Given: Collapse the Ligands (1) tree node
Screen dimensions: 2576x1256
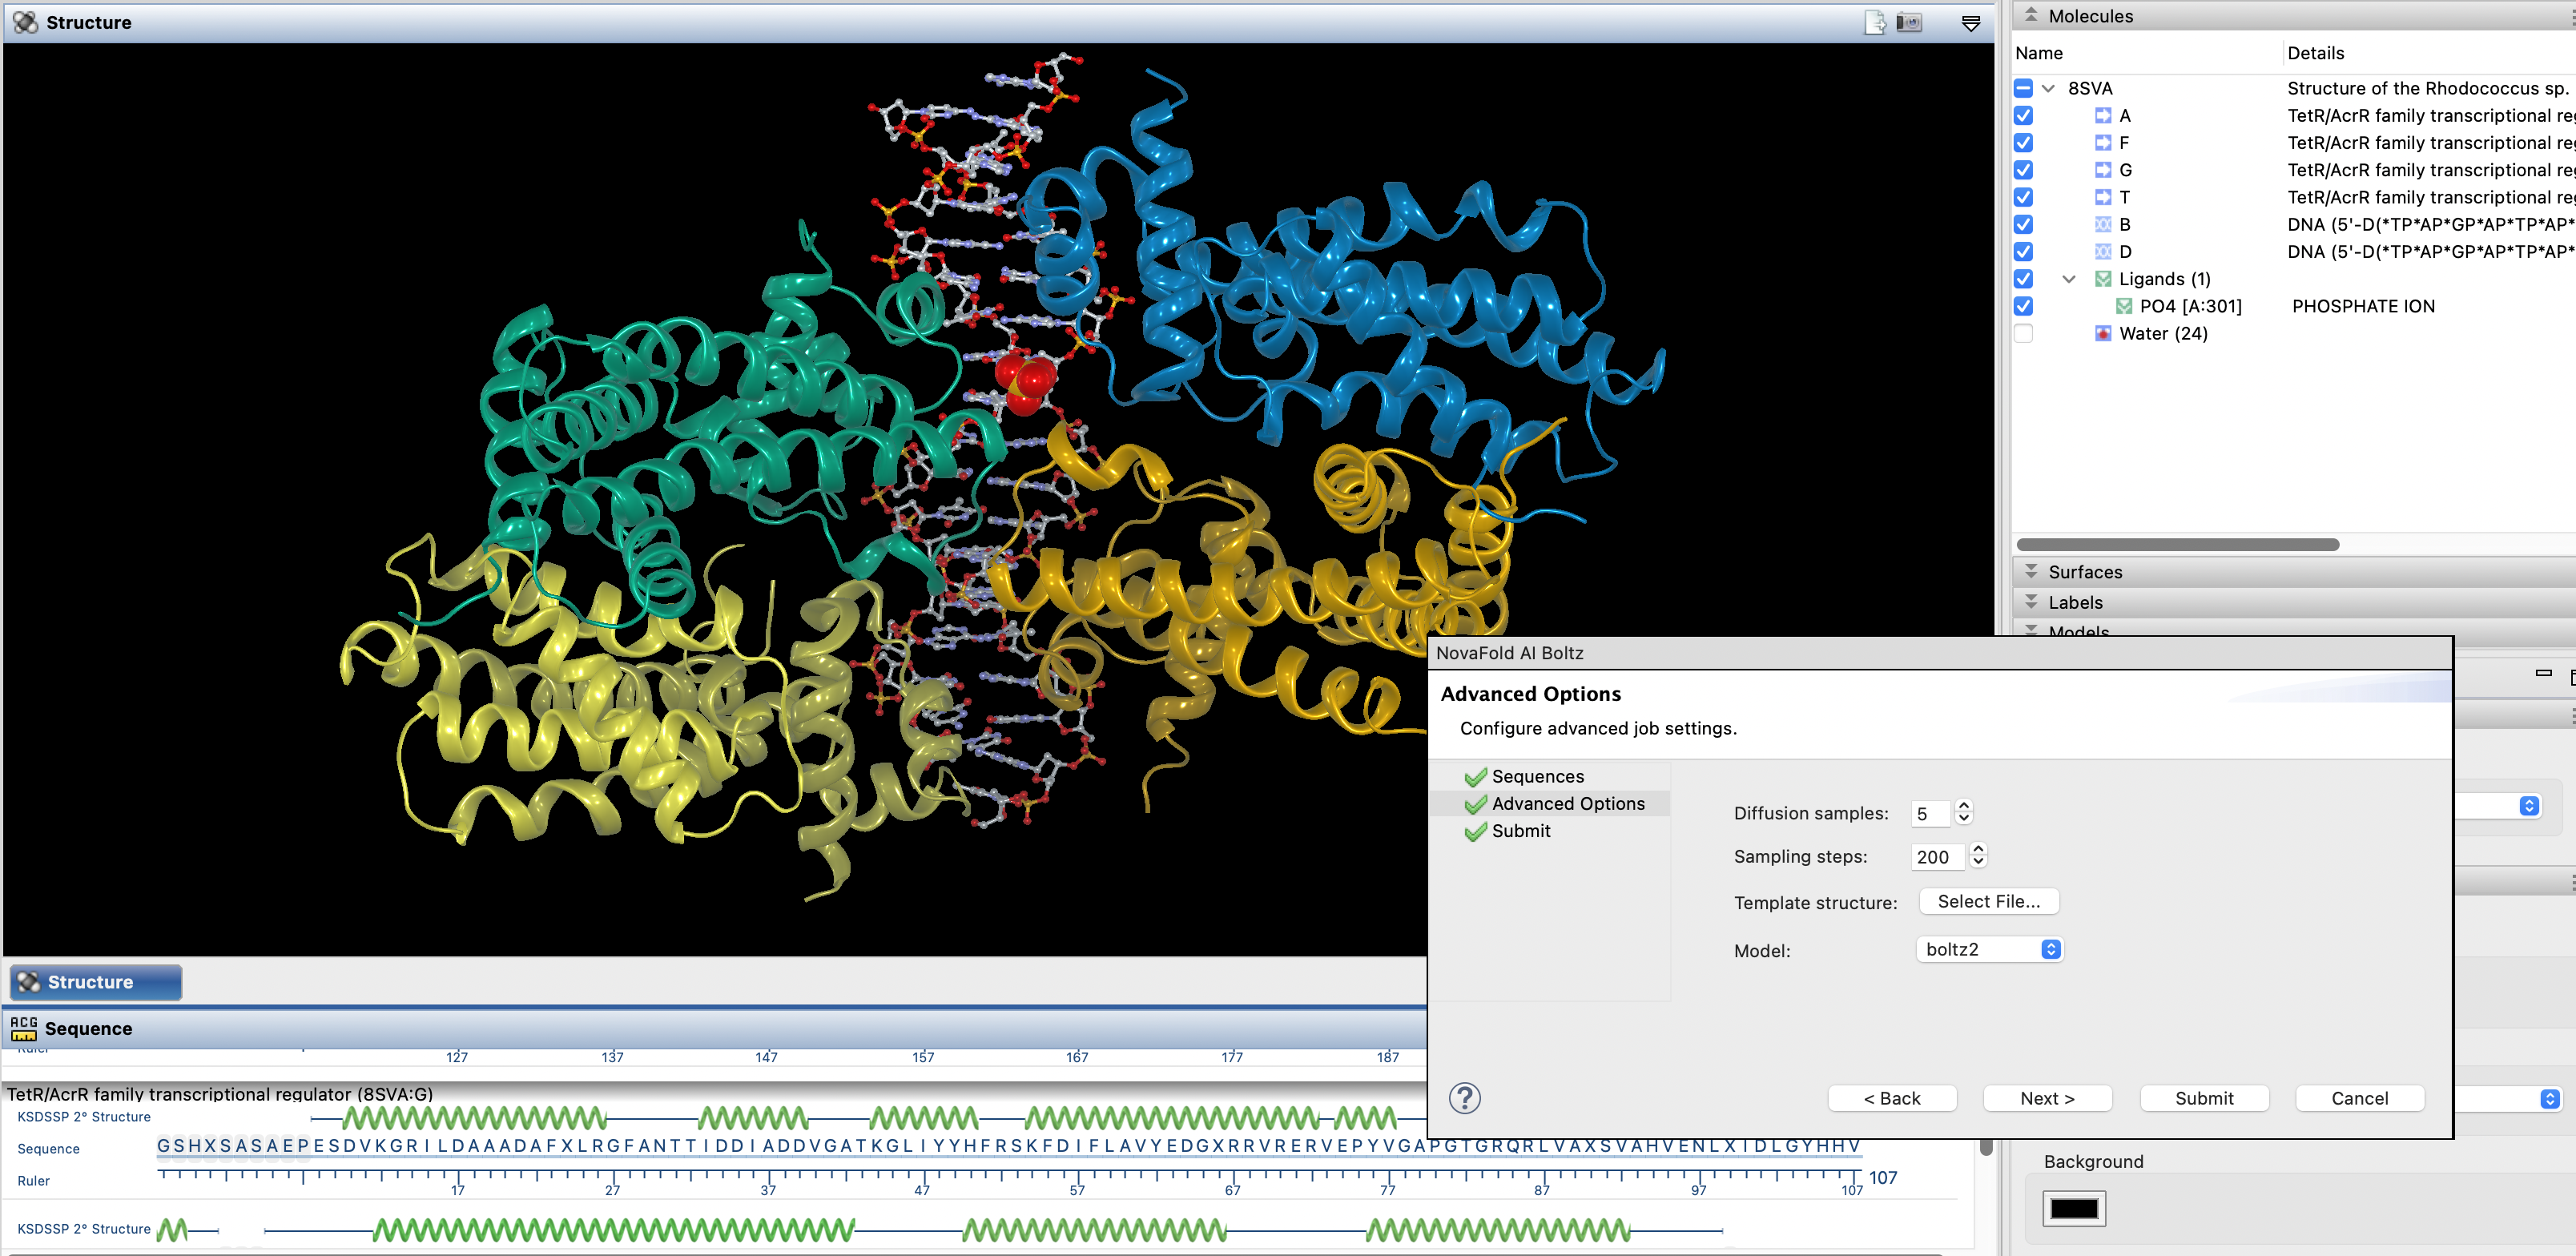Looking at the screenshot, I should coord(2069,279).
